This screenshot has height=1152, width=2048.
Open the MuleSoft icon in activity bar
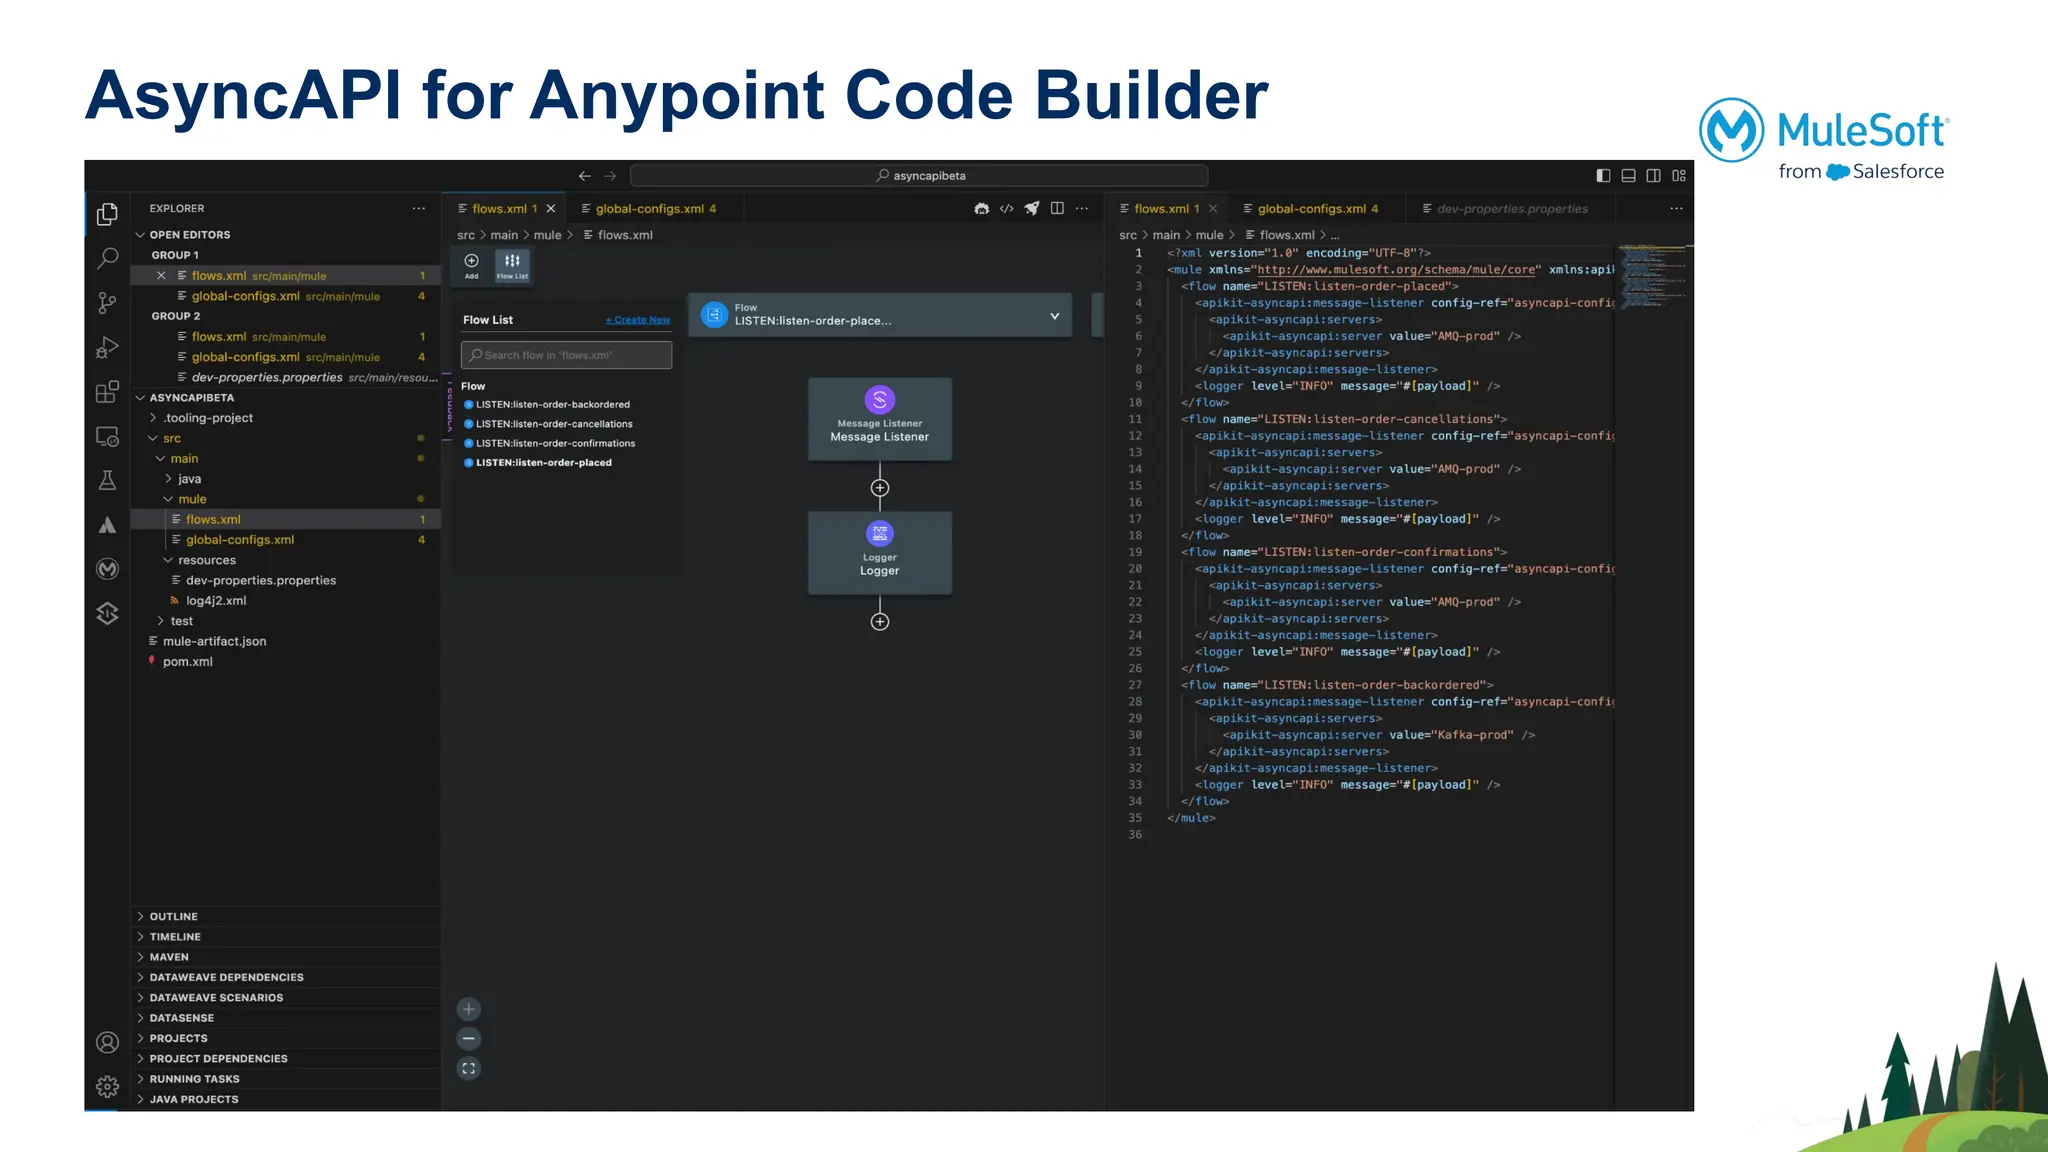point(107,569)
